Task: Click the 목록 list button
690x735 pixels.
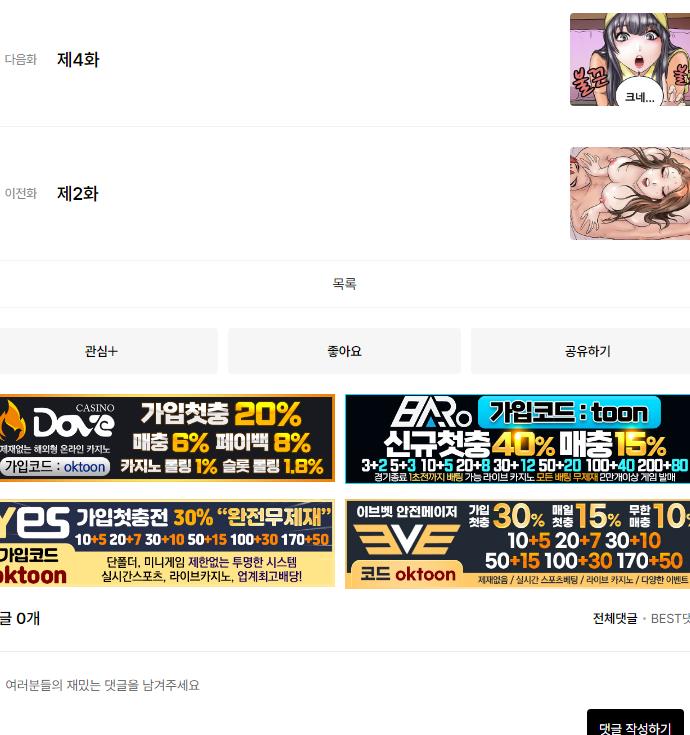Action: pos(345,284)
